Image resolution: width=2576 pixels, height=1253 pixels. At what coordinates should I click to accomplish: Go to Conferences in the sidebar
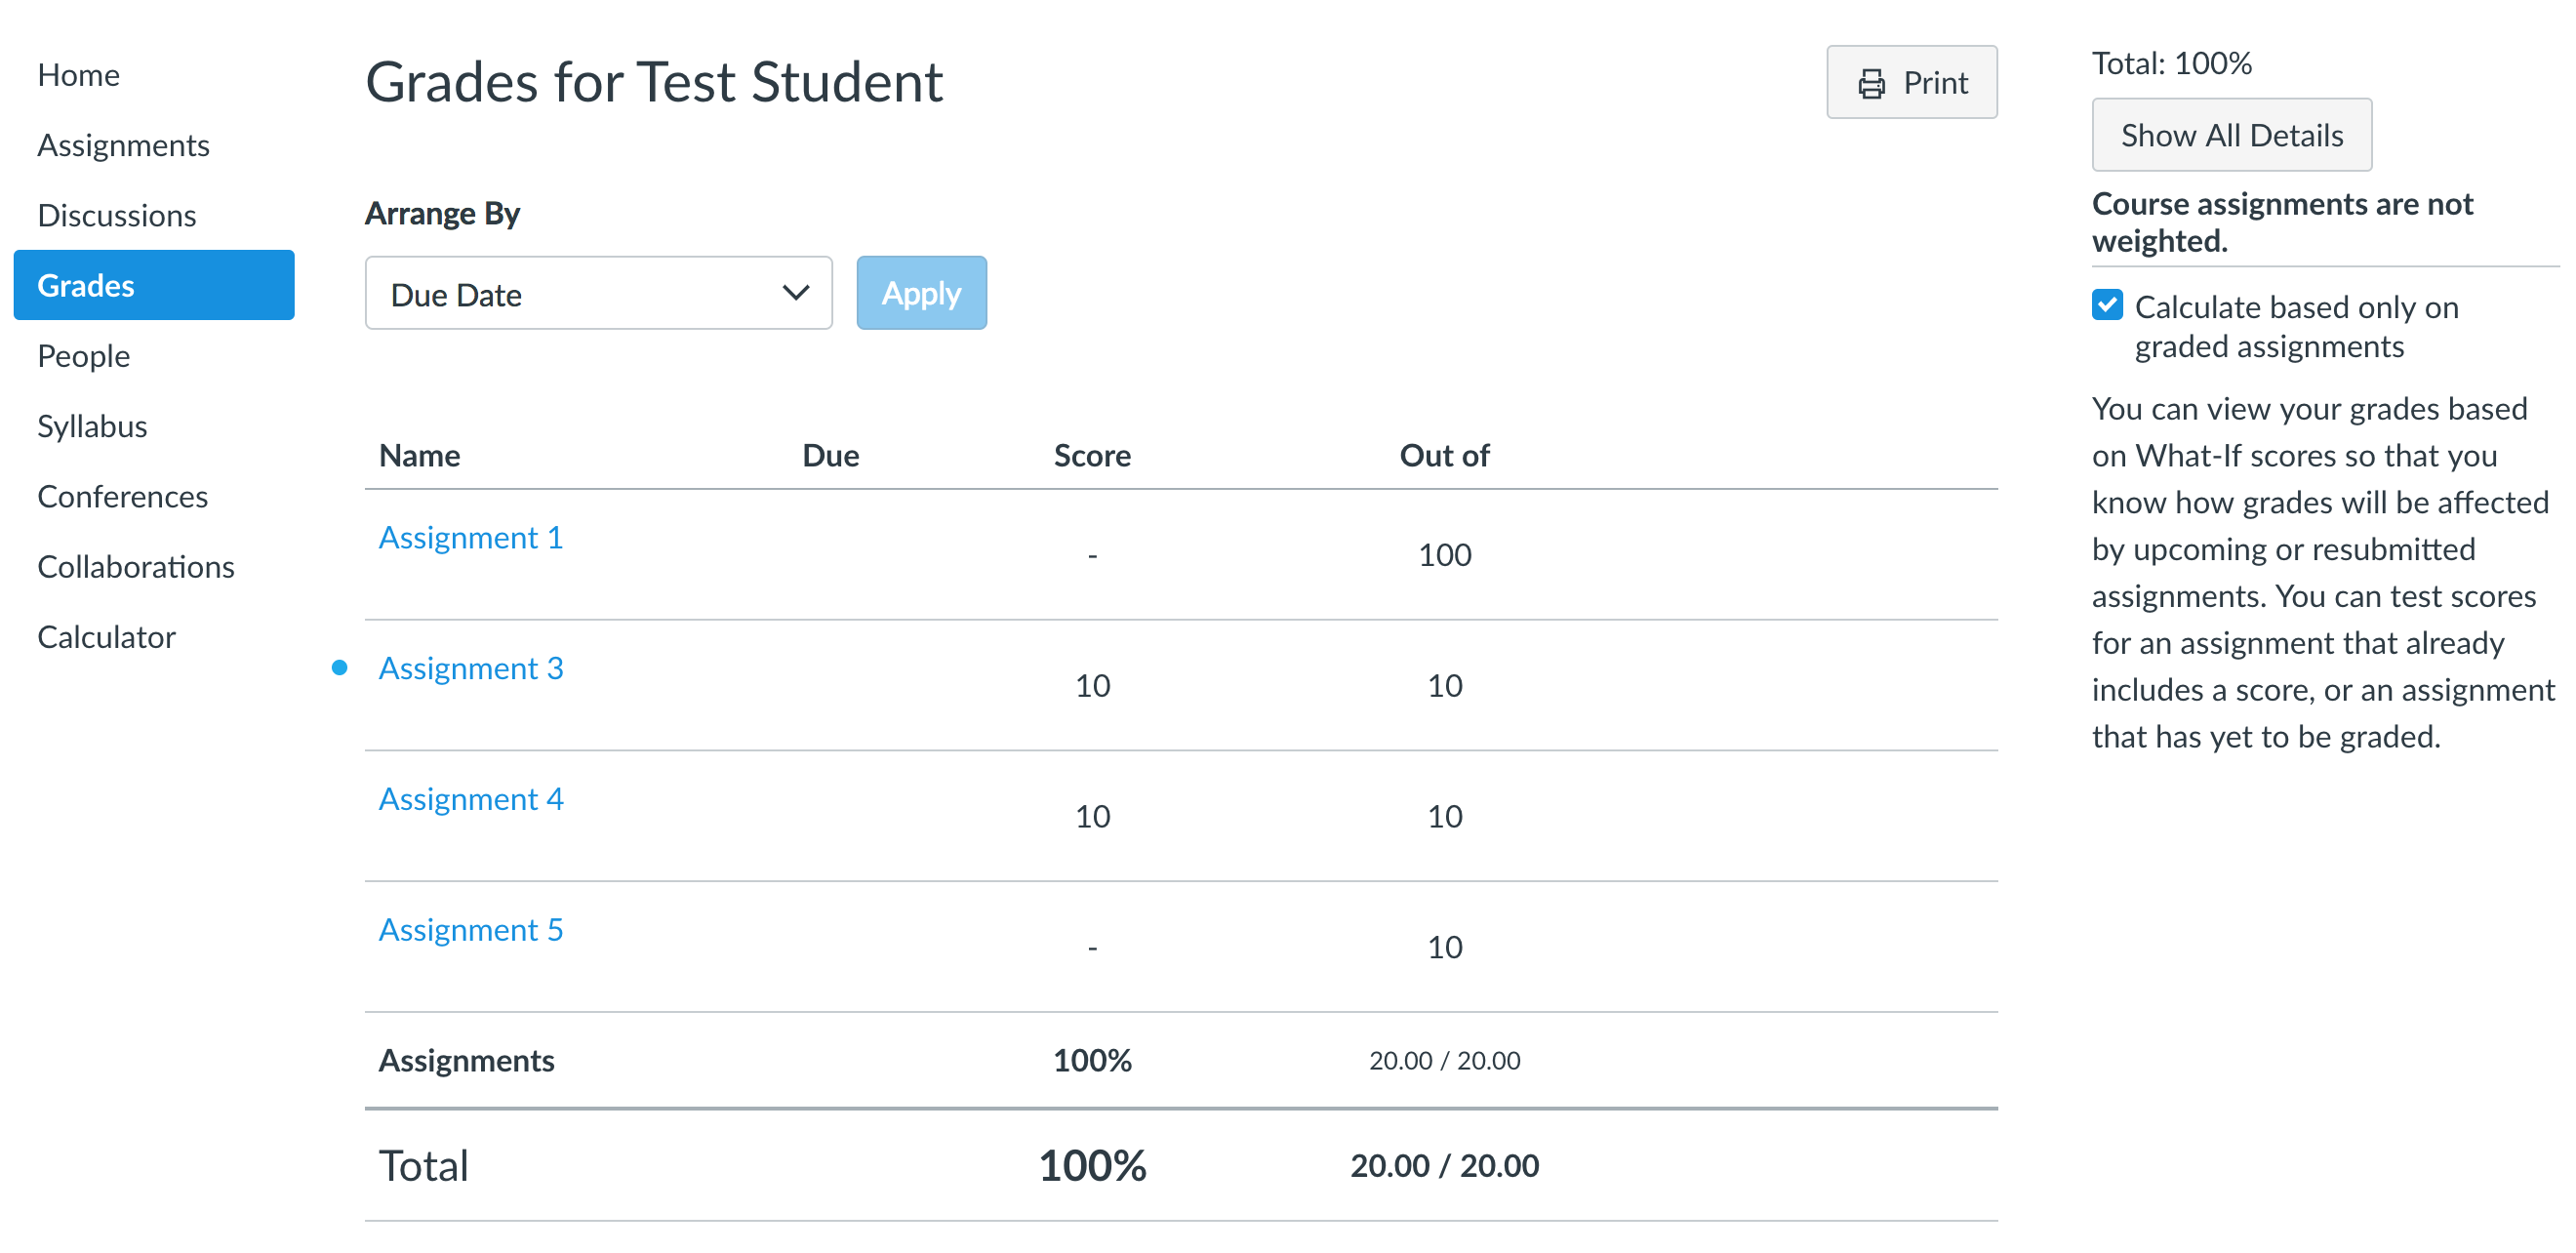[122, 496]
